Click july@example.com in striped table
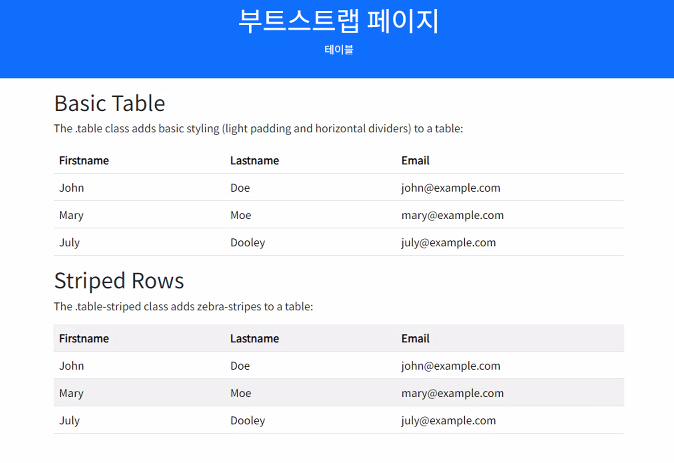The height and width of the screenshot is (463, 674). [448, 421]
